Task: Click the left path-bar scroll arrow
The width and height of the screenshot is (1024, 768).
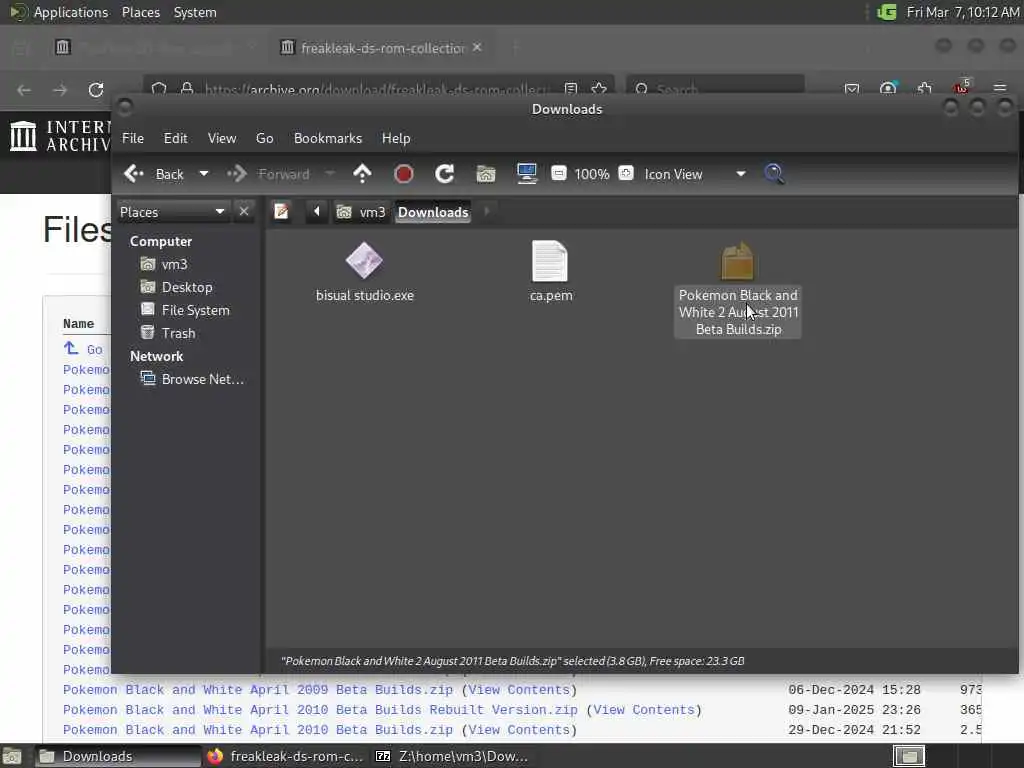Action: coord(317,212)
